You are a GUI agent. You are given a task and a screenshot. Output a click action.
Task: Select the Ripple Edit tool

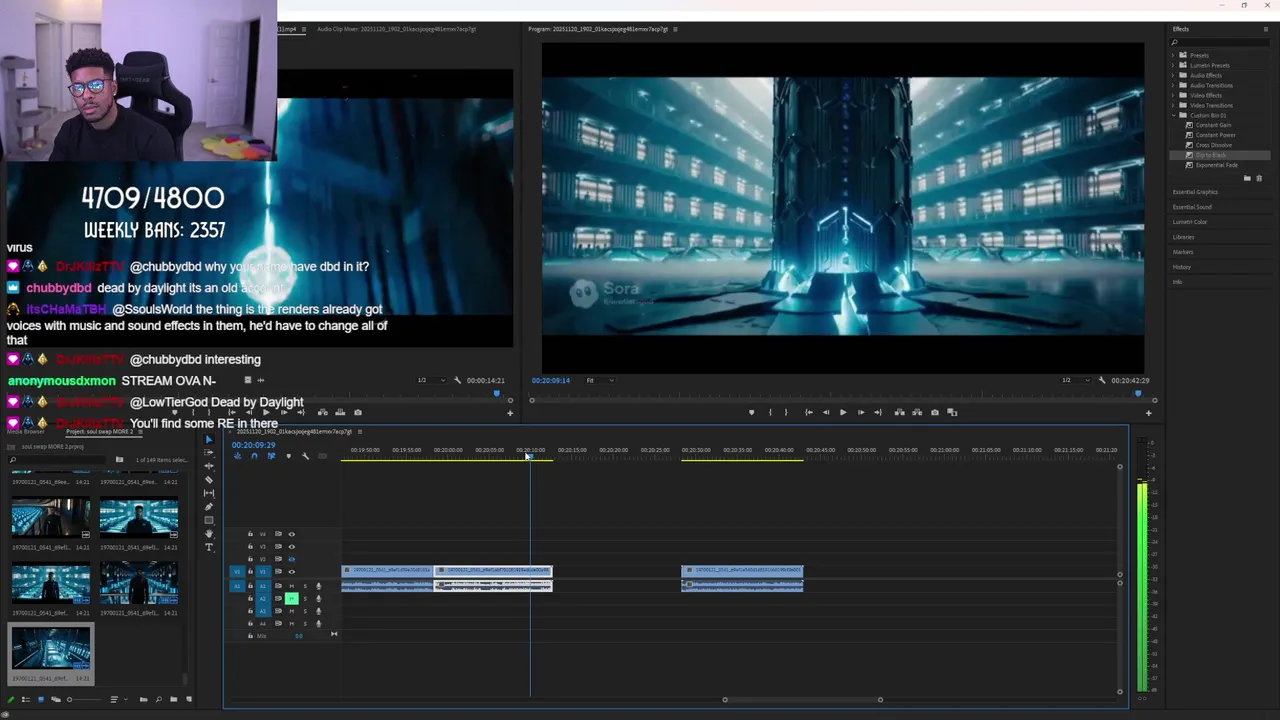pos(209,466)
